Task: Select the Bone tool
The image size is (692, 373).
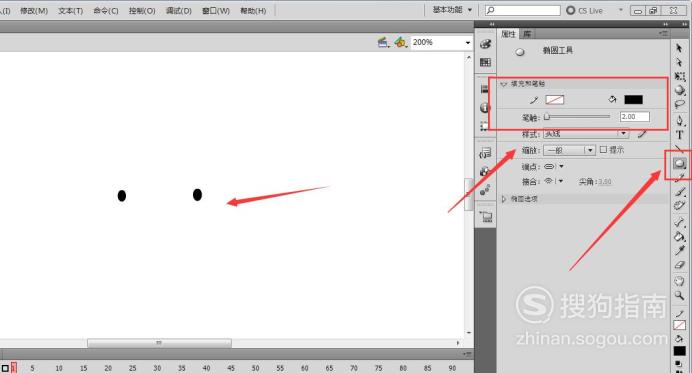Action: click(x=680, y=222)
